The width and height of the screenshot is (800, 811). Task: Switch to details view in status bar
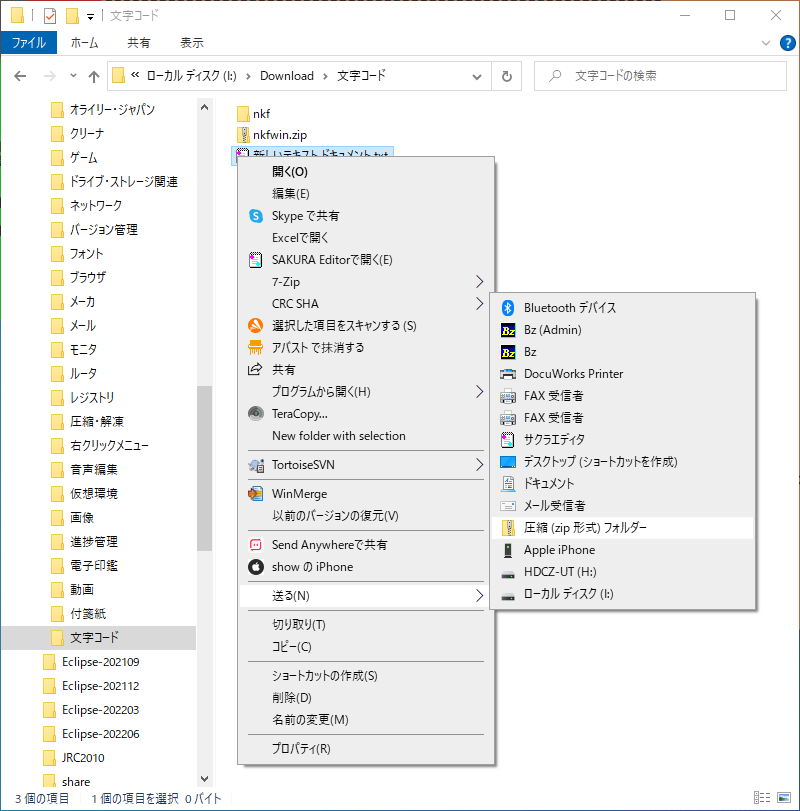[x=762, y=798]
